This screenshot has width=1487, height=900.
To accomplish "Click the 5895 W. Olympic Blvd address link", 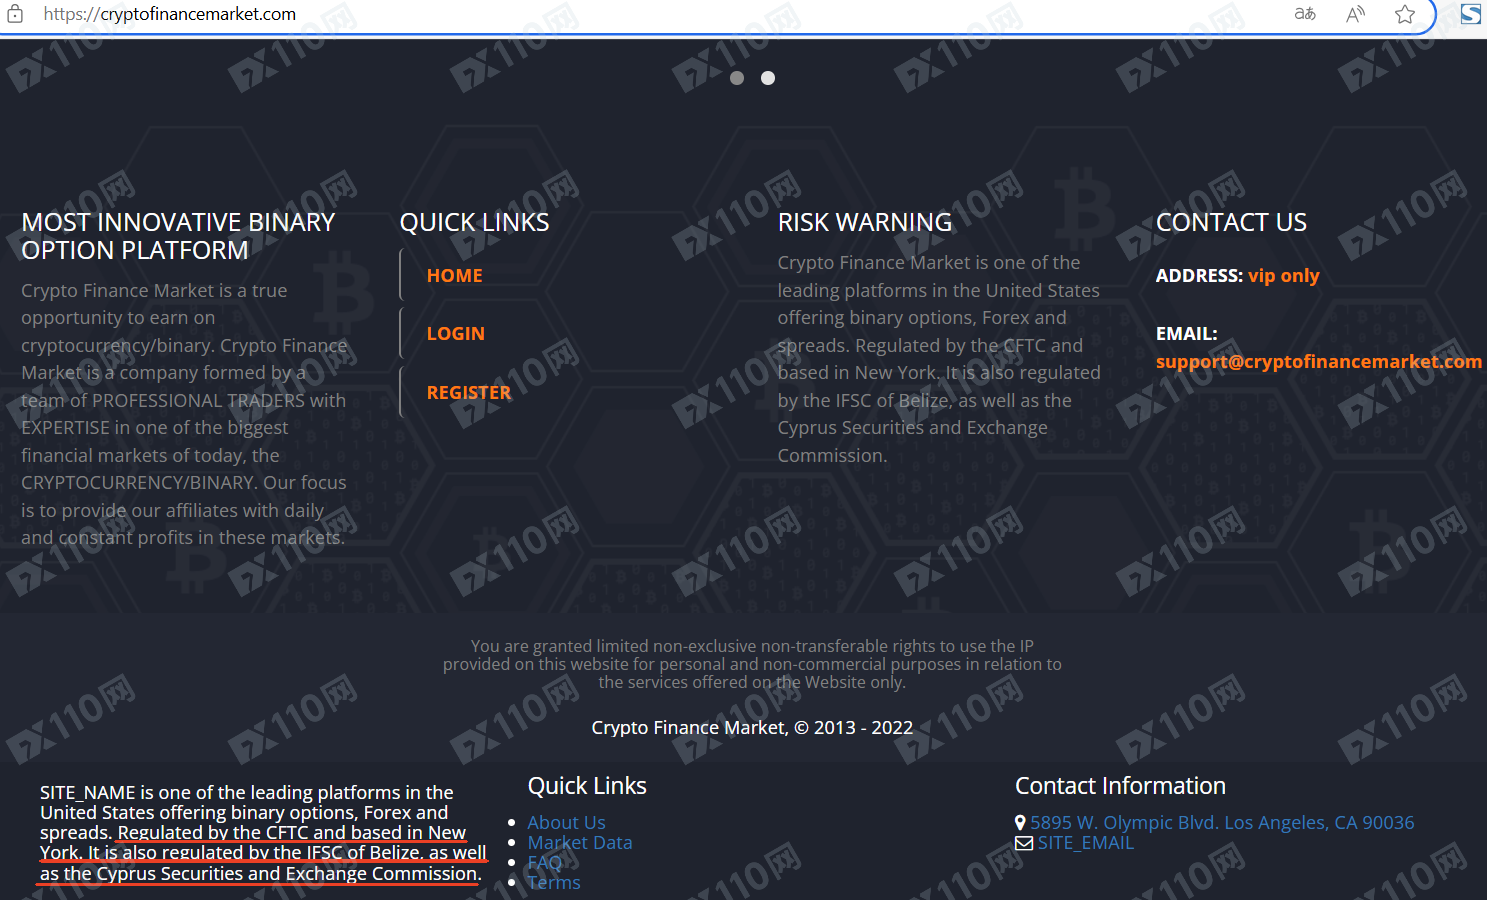I will tap(1222, 823).
